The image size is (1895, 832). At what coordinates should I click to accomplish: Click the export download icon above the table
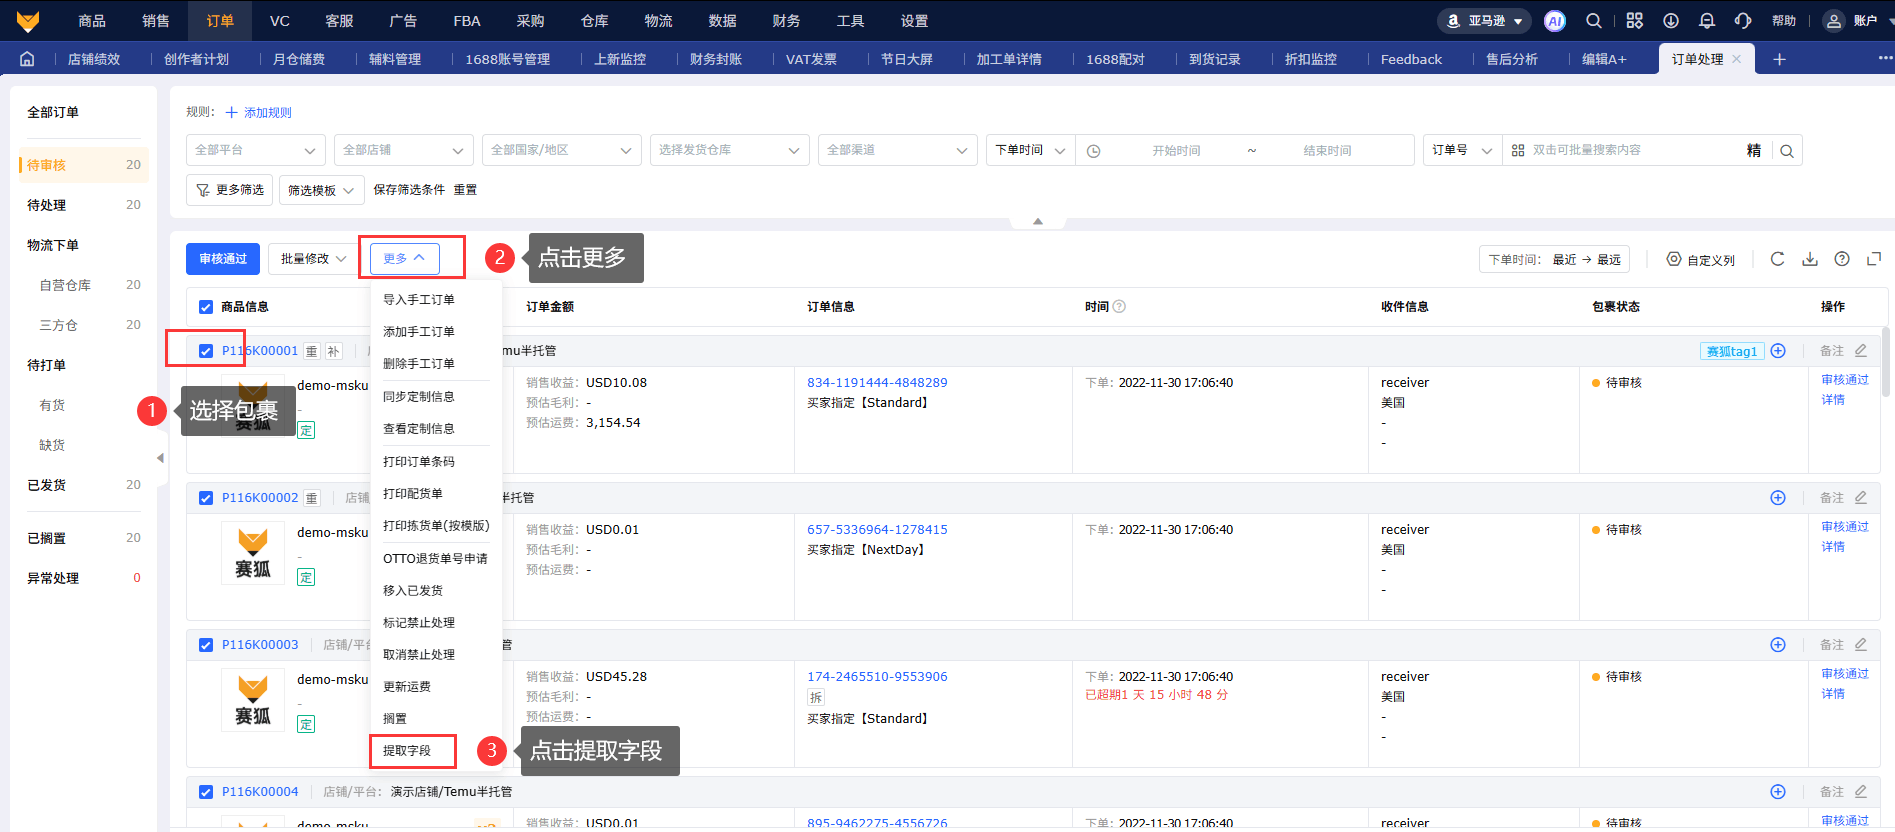[x=1810, y=259]
